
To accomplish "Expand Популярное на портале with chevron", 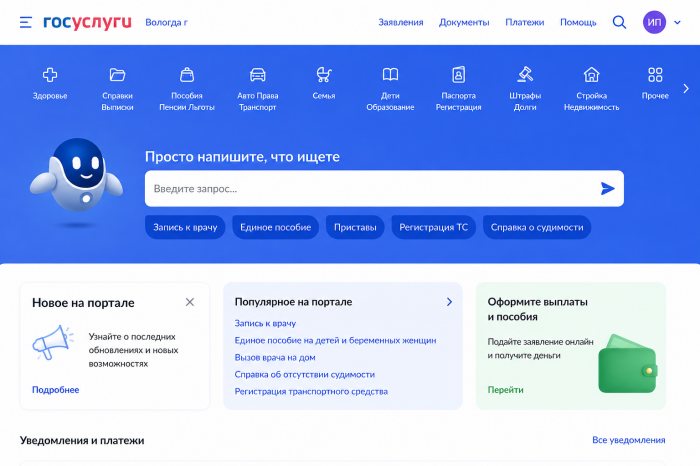I will click(449, 302).
